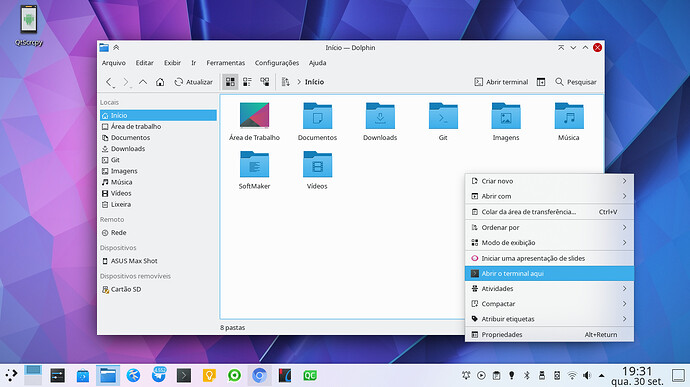The width and height of the screenshot is (690, 387).
Task: Open the application launcher in taskbar
Action: (11, 375)
